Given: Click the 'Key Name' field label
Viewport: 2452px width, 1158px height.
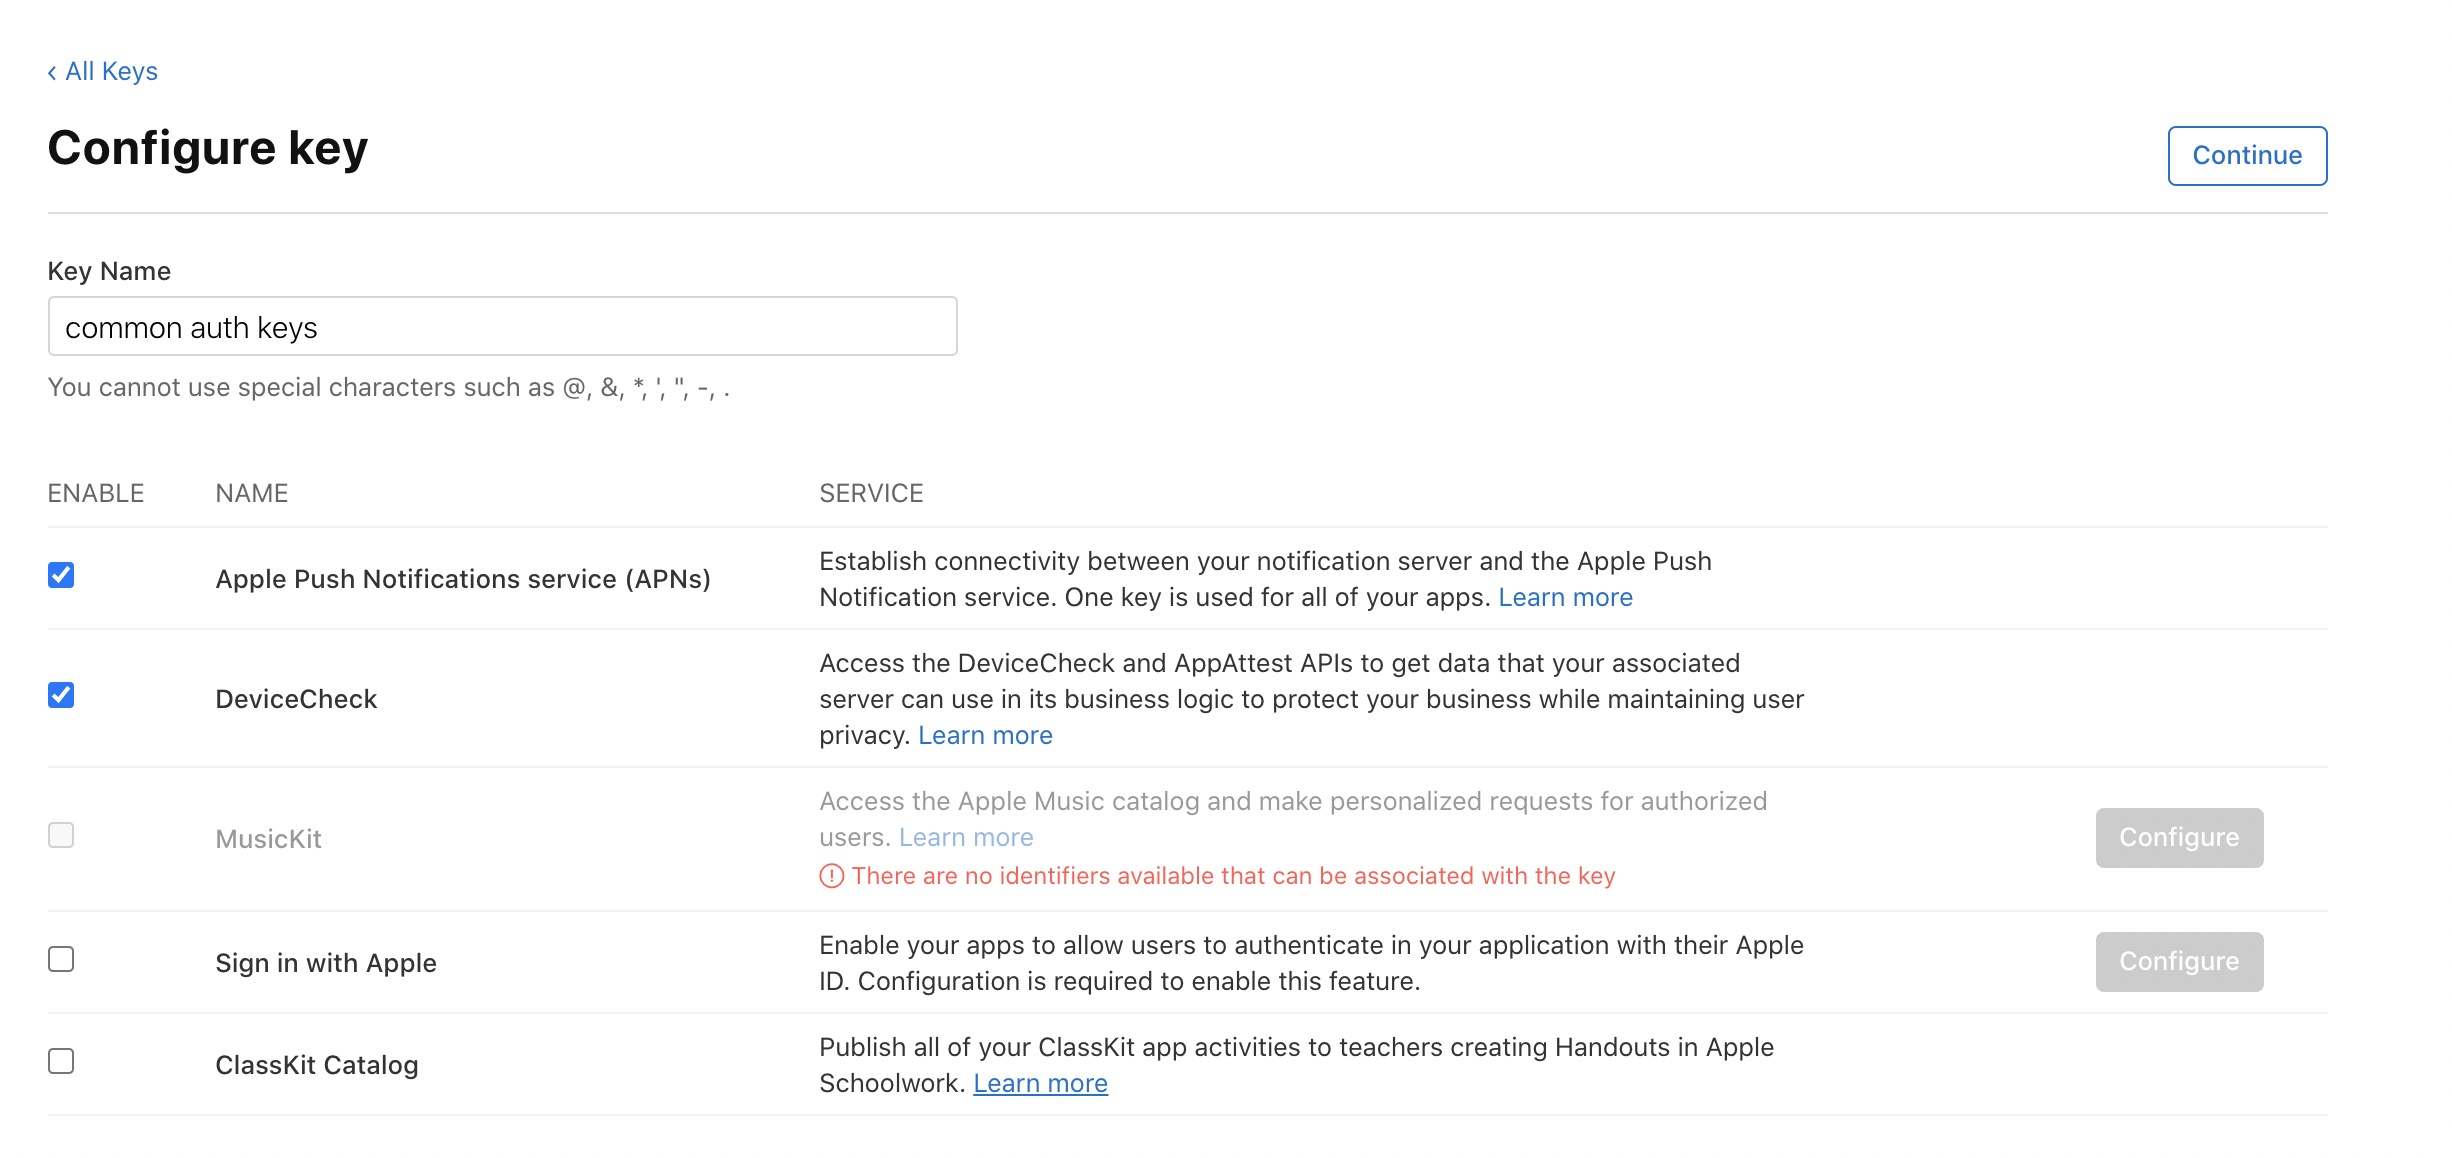Looking at the screenshot, I should point(109,271).
